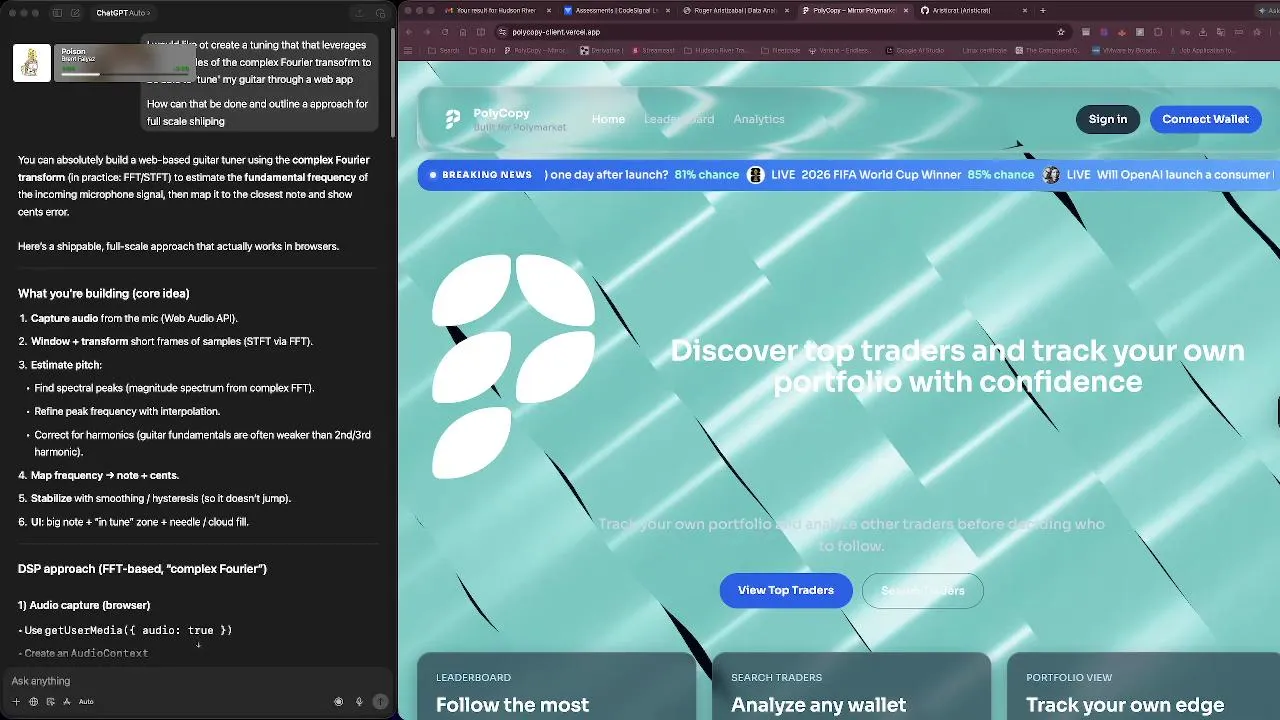Open the SEARCH TRADERS Analyze any wallet card
Viewport: 1280px width, 720px height.
[851, 686]
